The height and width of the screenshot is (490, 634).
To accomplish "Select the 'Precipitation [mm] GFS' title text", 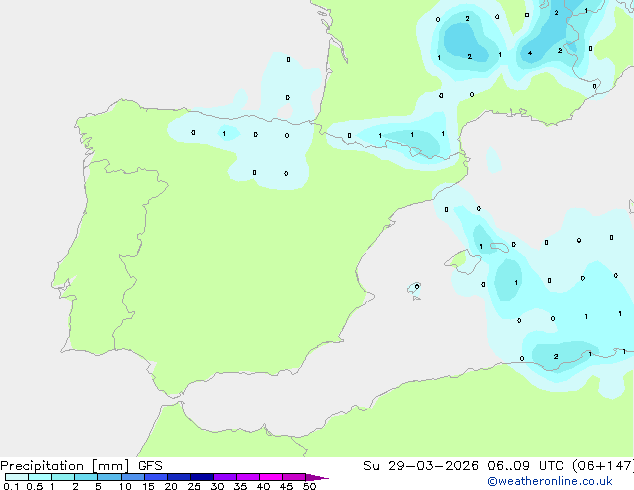I will [x=81, y=466].
